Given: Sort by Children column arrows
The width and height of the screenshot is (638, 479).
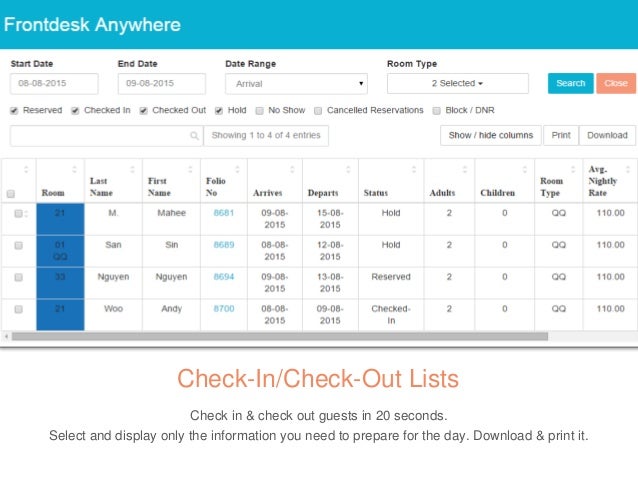Looking at the screenshot, I should point(524,169).
